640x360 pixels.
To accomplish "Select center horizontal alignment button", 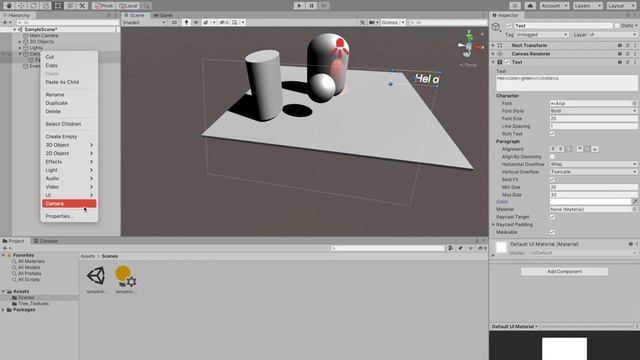I will tap(561, 149).
